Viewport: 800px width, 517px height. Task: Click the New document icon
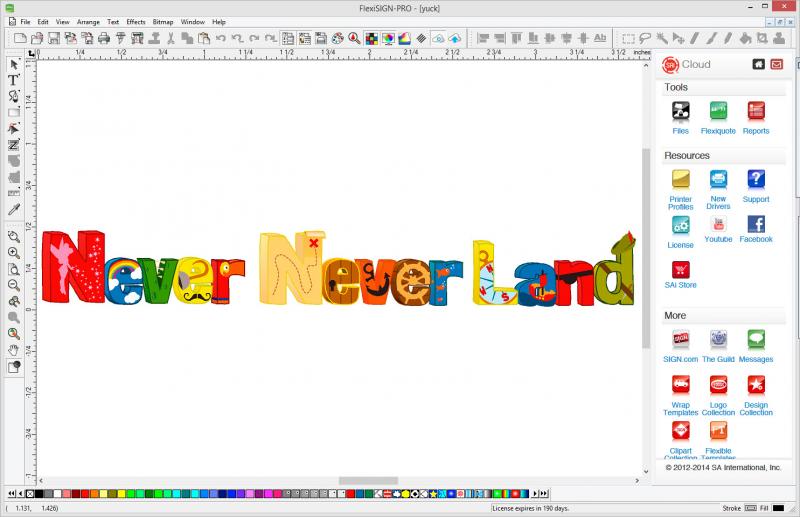tap(20, 38)
